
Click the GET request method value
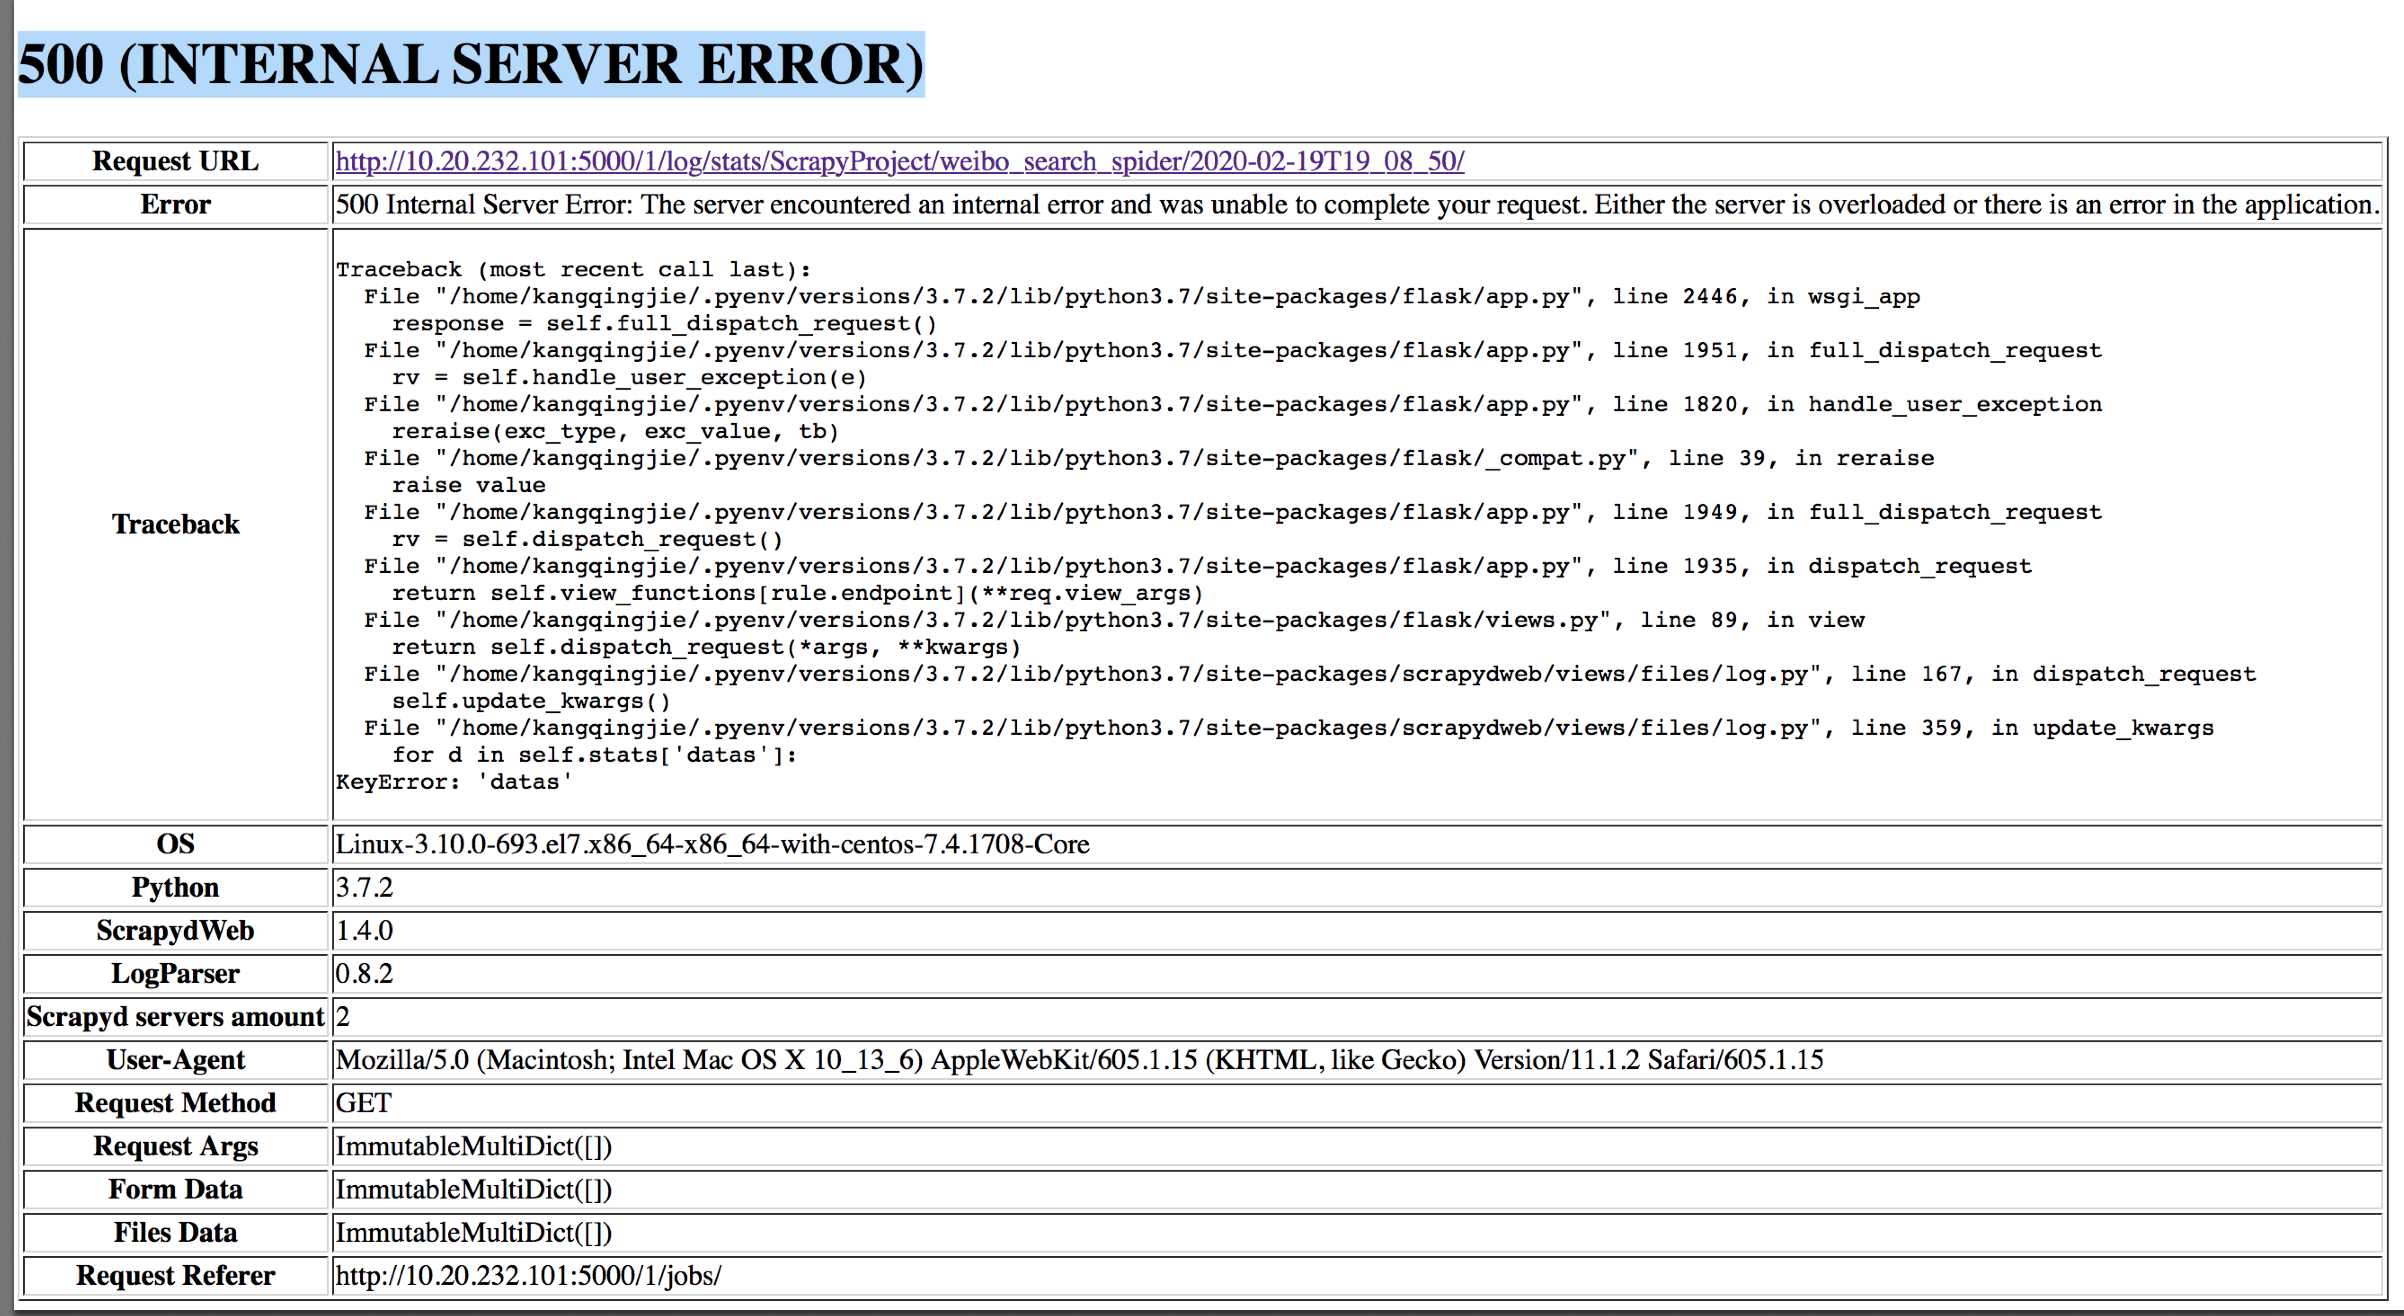(364, 1102)
